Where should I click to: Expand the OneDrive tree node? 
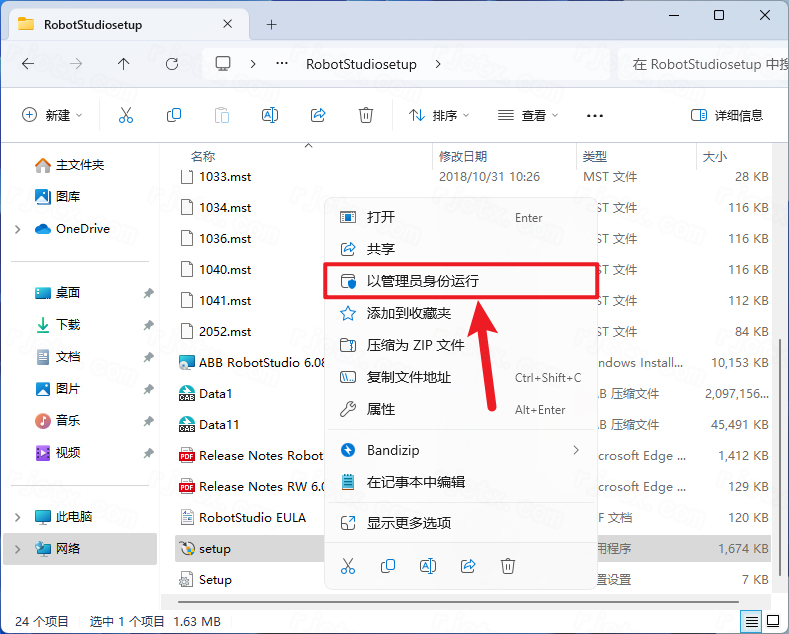[x=18, y=229]
